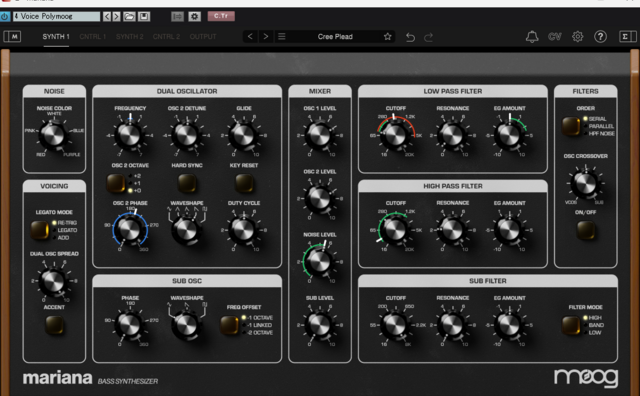Switch to the CNTRL 1 tab

pos(93,37)
